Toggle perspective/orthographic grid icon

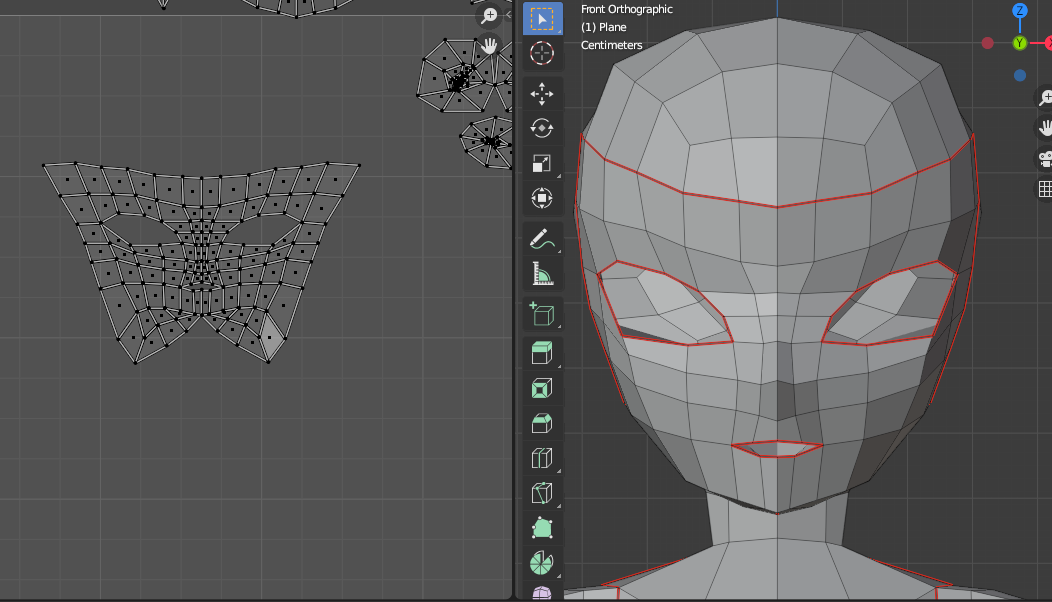[x=1045, y=189]
